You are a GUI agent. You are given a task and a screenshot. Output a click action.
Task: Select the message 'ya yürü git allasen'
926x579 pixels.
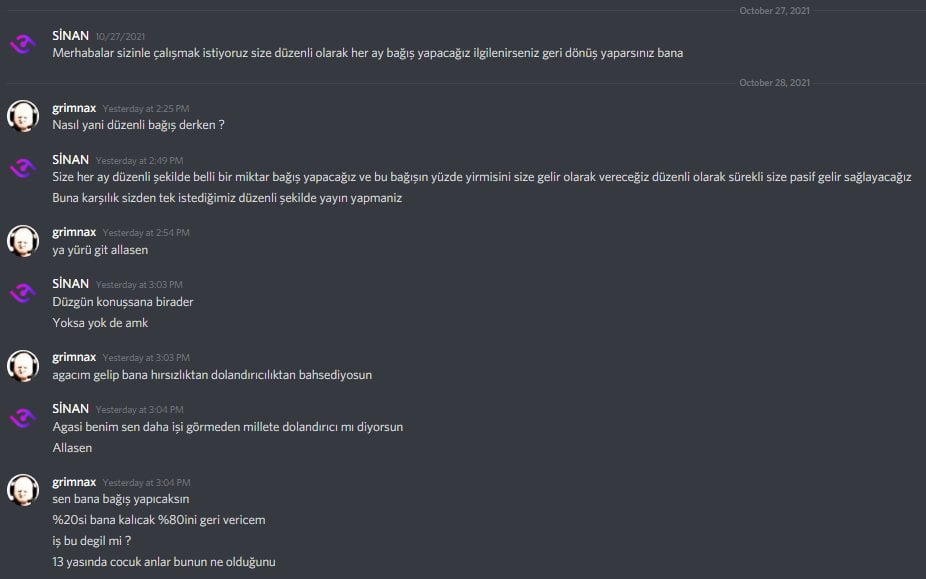tap(100, 250)
